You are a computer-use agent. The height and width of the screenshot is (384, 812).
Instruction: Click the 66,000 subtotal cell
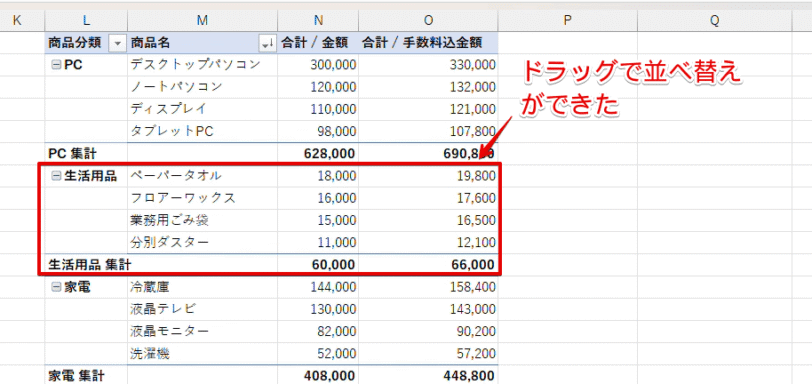click(428, 265)
